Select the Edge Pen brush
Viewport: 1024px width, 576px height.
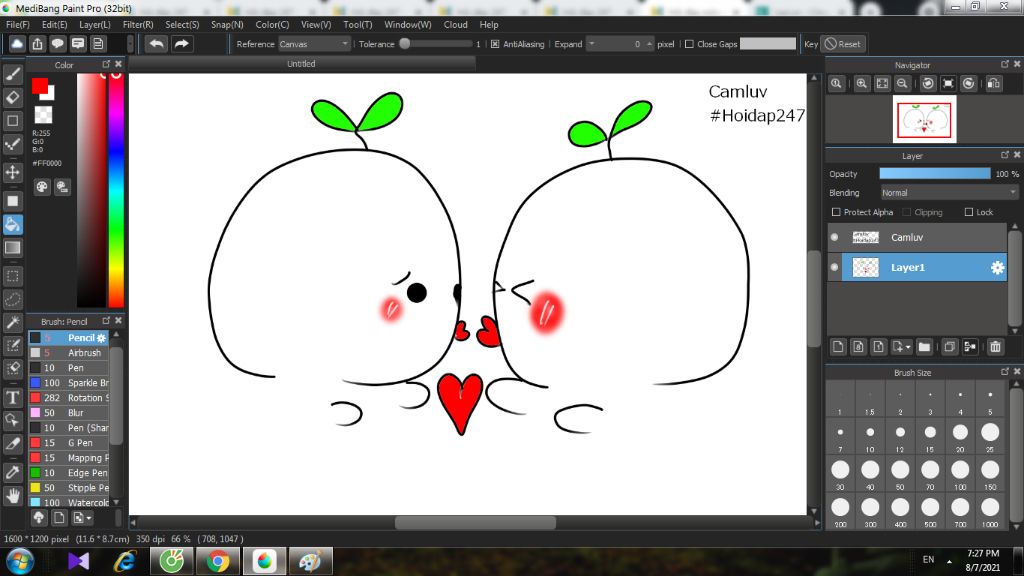point(69,473)
